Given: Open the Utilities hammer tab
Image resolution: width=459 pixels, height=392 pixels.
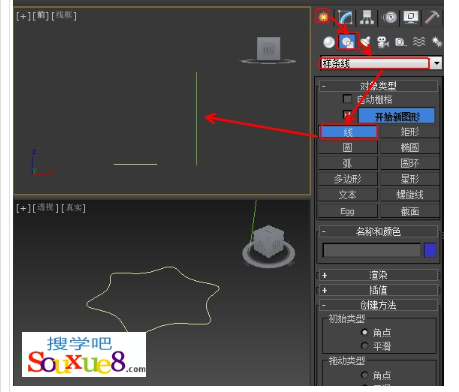Looking at the screenshot, I should pyautogui.click(x=432, y=17).
